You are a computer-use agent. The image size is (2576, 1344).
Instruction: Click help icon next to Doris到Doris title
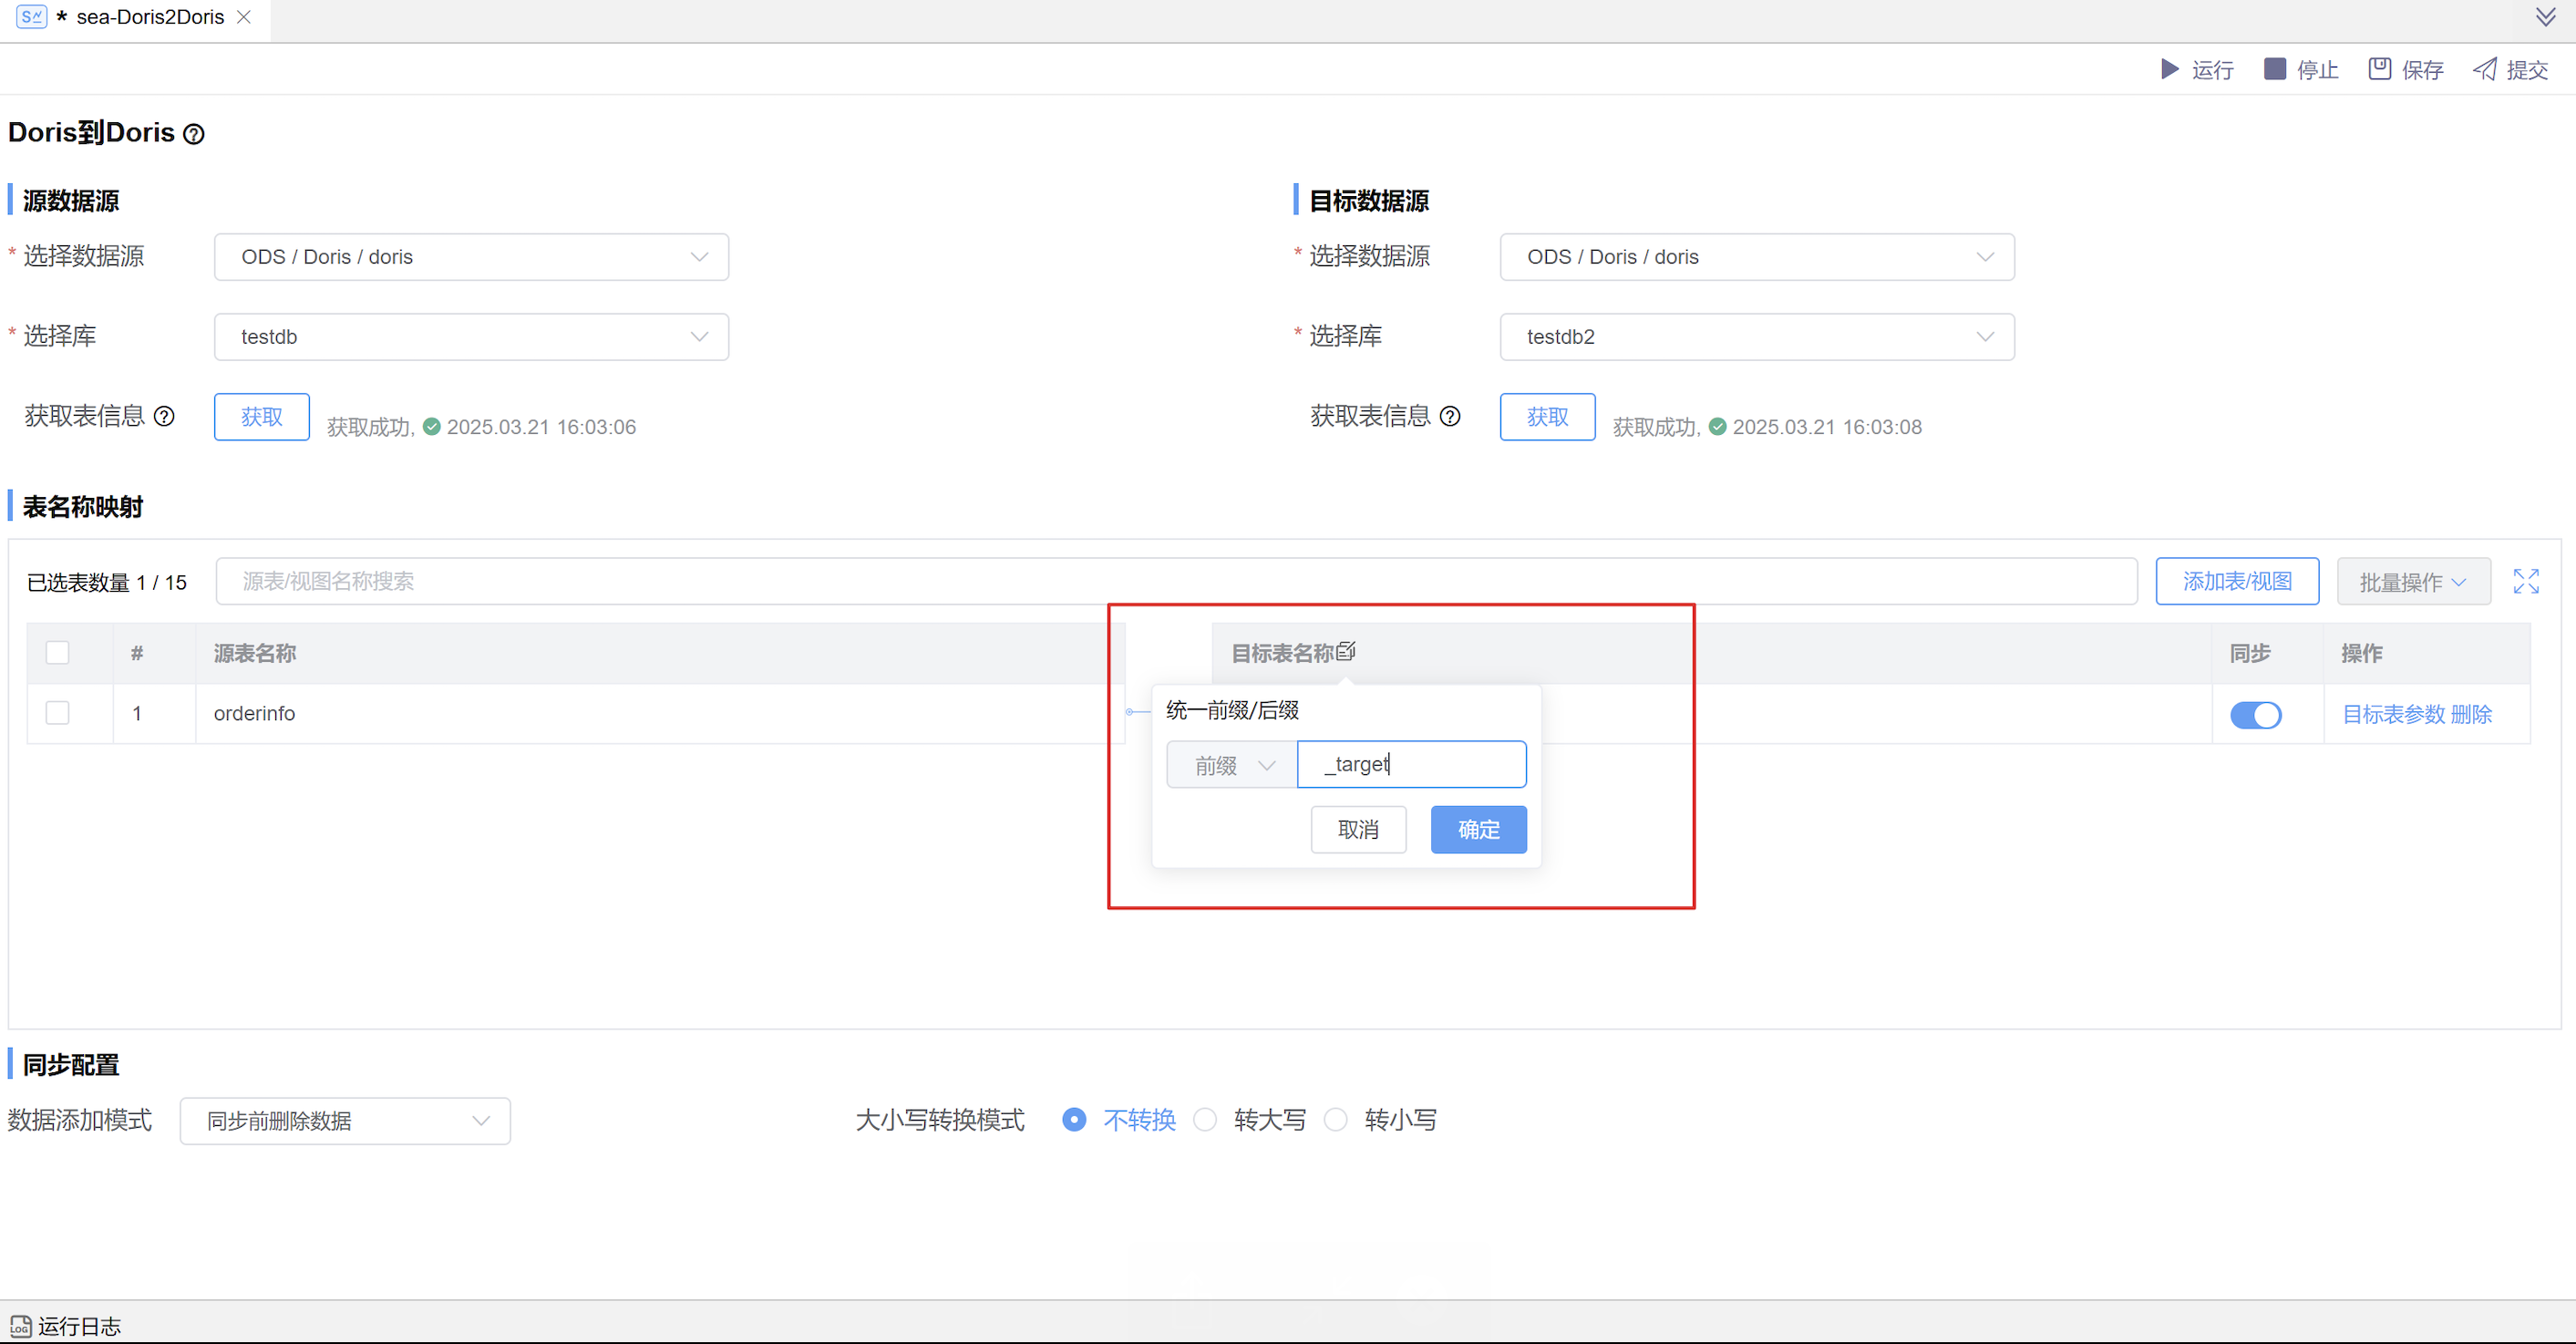[194, 134]
